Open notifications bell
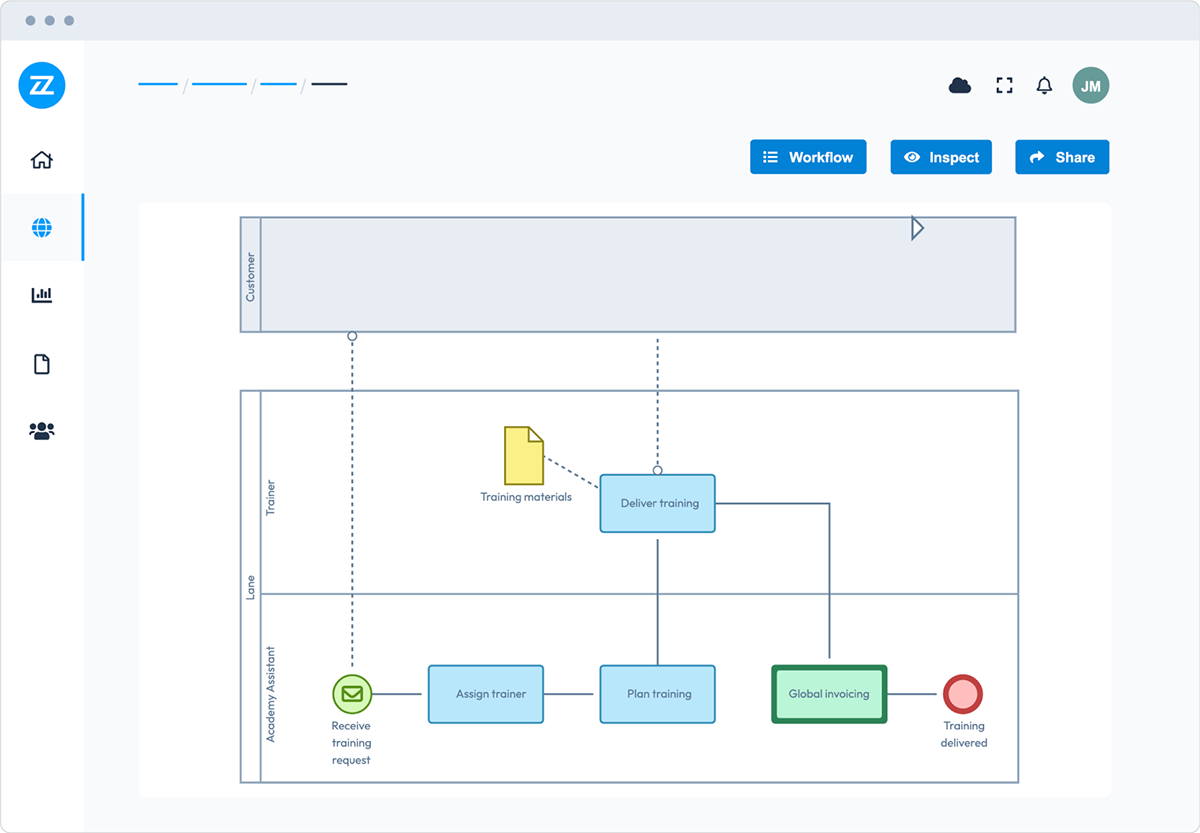Screen dimensions: 1200x833 [1044, 86]
